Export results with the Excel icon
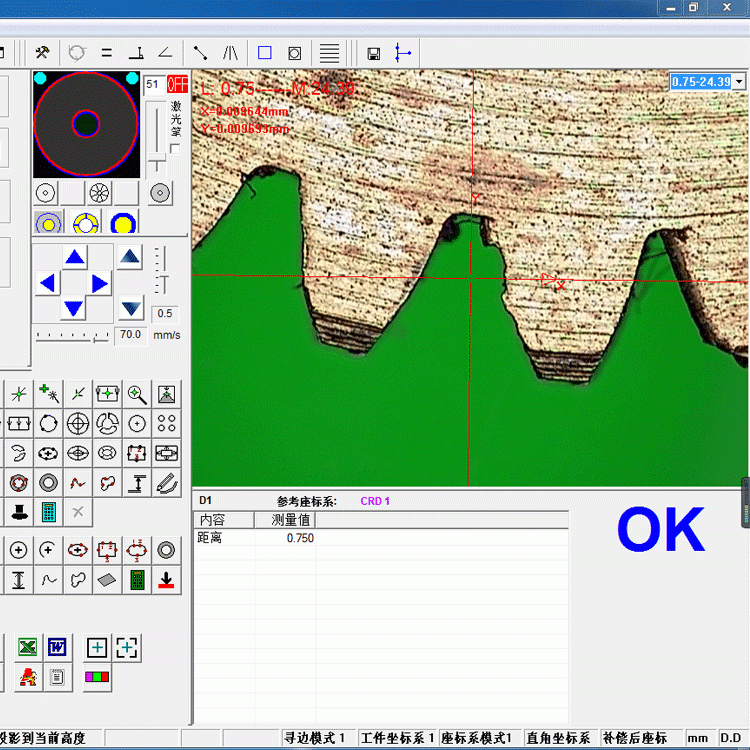 point(27,648)
